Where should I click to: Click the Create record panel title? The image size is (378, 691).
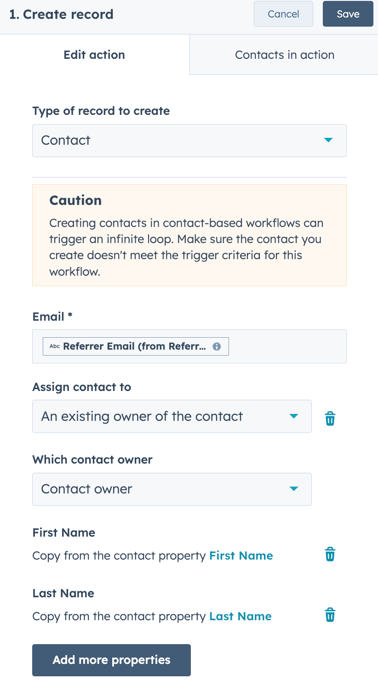[61, 14]
